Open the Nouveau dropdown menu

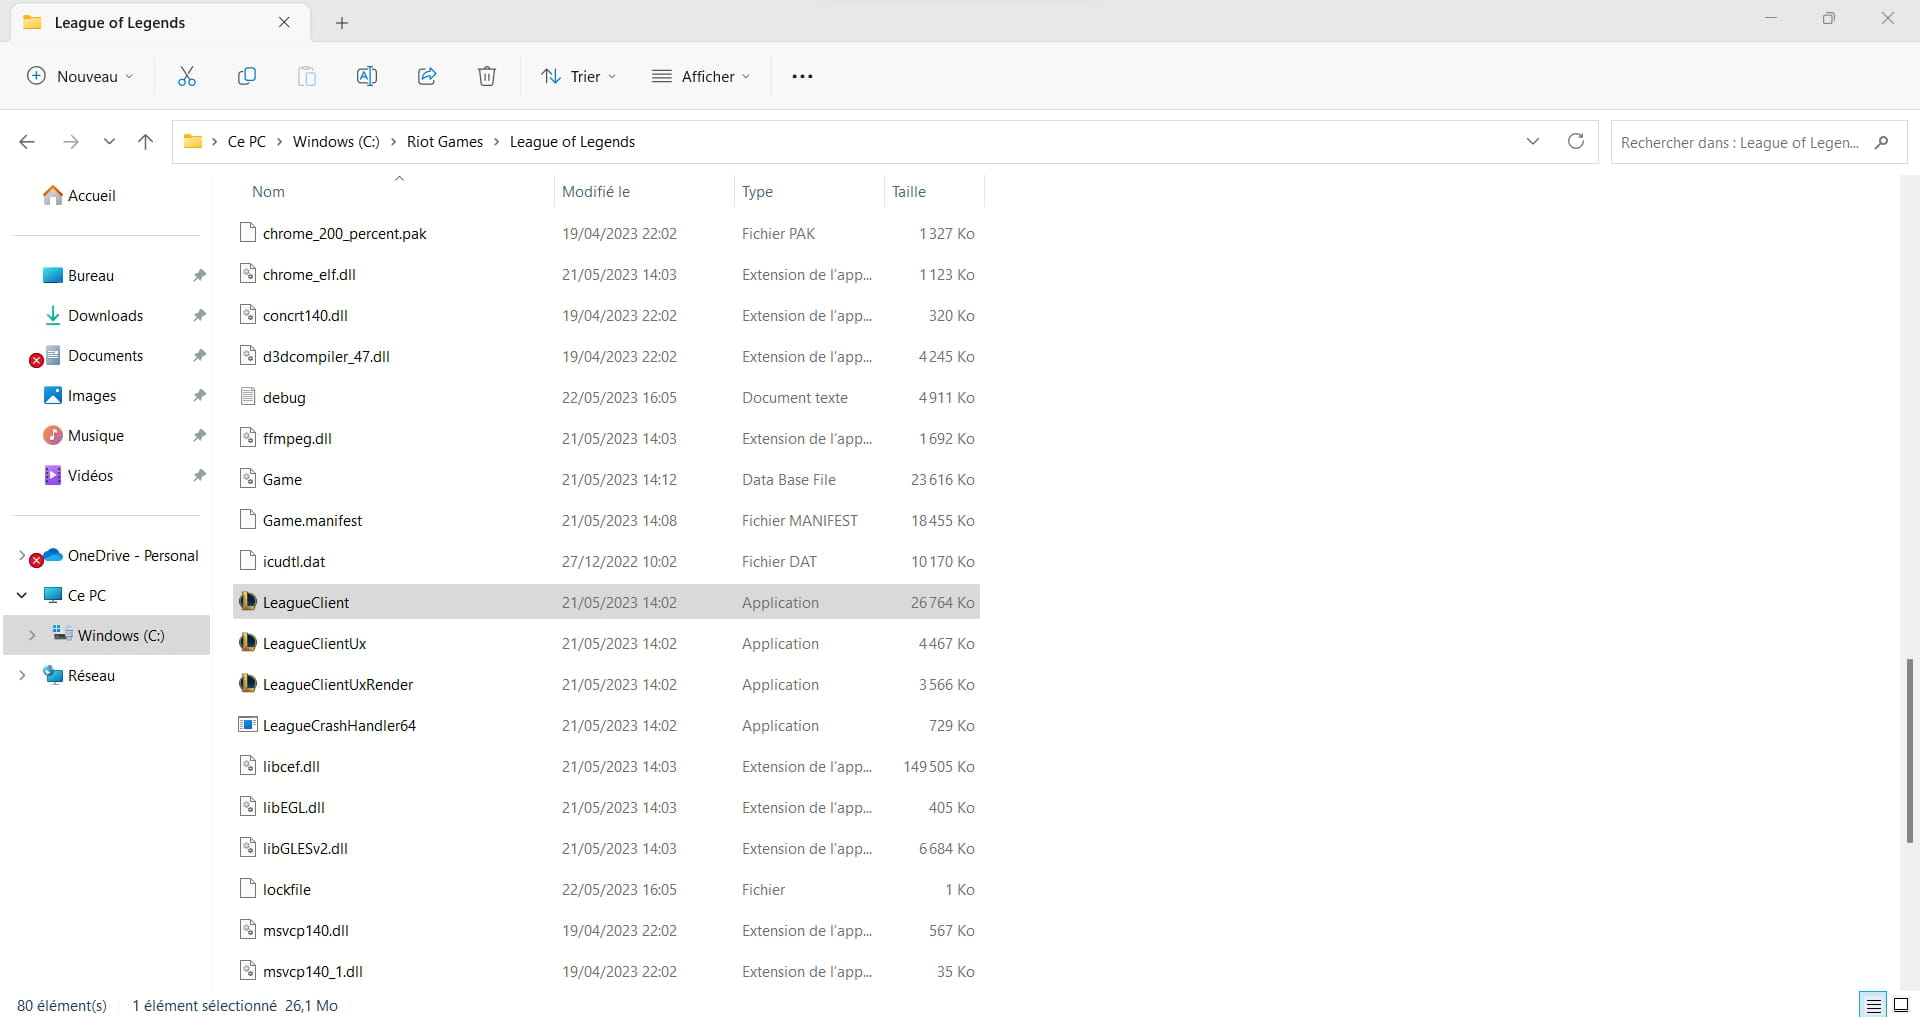coord(80,76)
